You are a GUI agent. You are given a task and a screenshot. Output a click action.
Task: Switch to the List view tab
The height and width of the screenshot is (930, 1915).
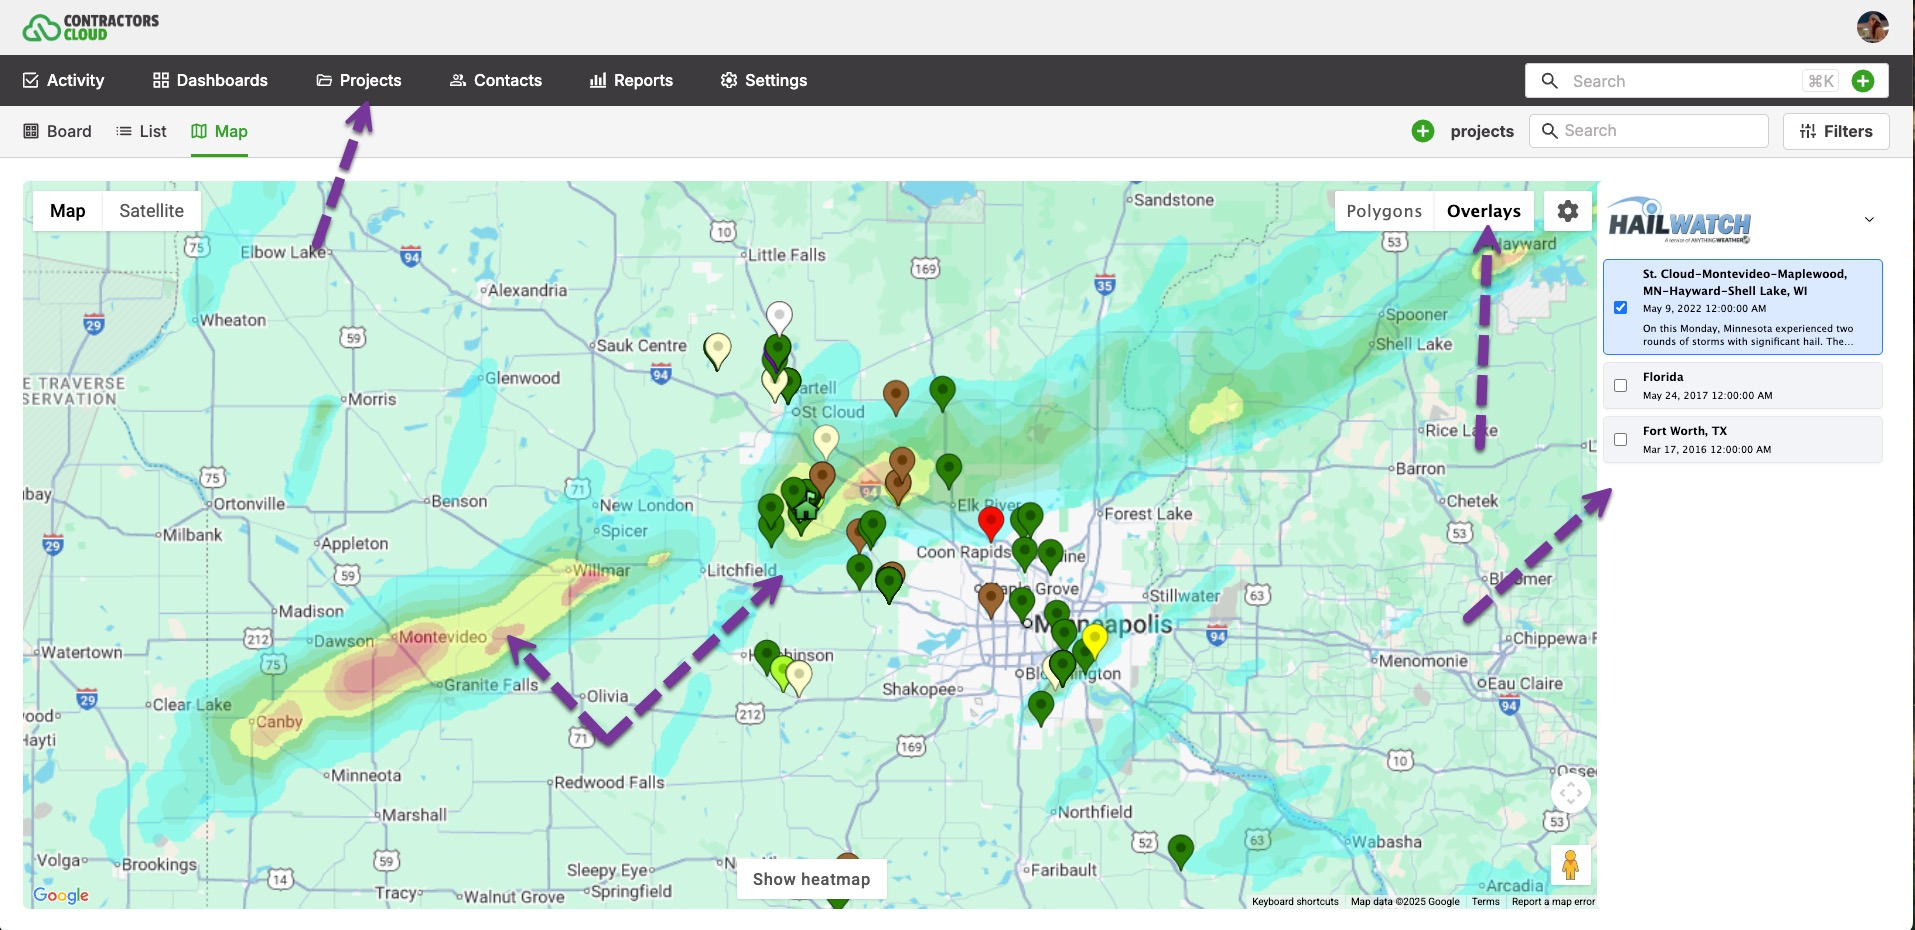coord(141,131)
